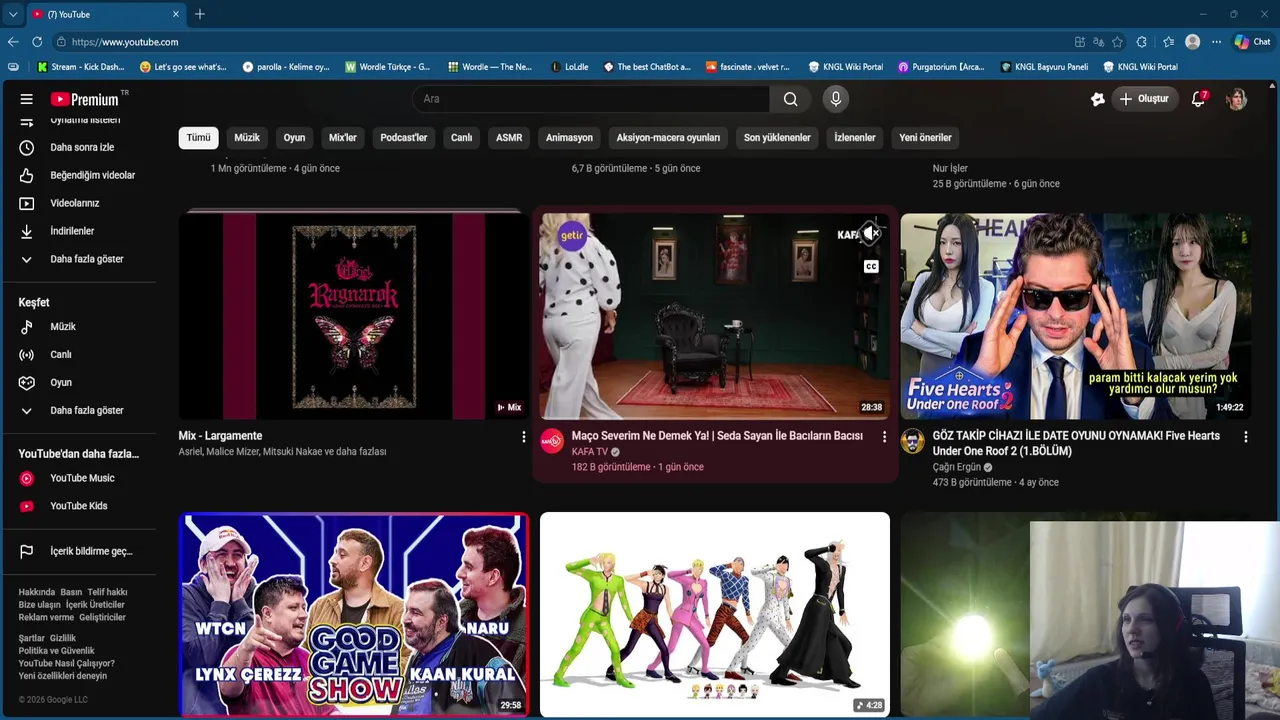Click the Ara search input field
This screenshot has height=720, width=1280.
pos(590,99)
